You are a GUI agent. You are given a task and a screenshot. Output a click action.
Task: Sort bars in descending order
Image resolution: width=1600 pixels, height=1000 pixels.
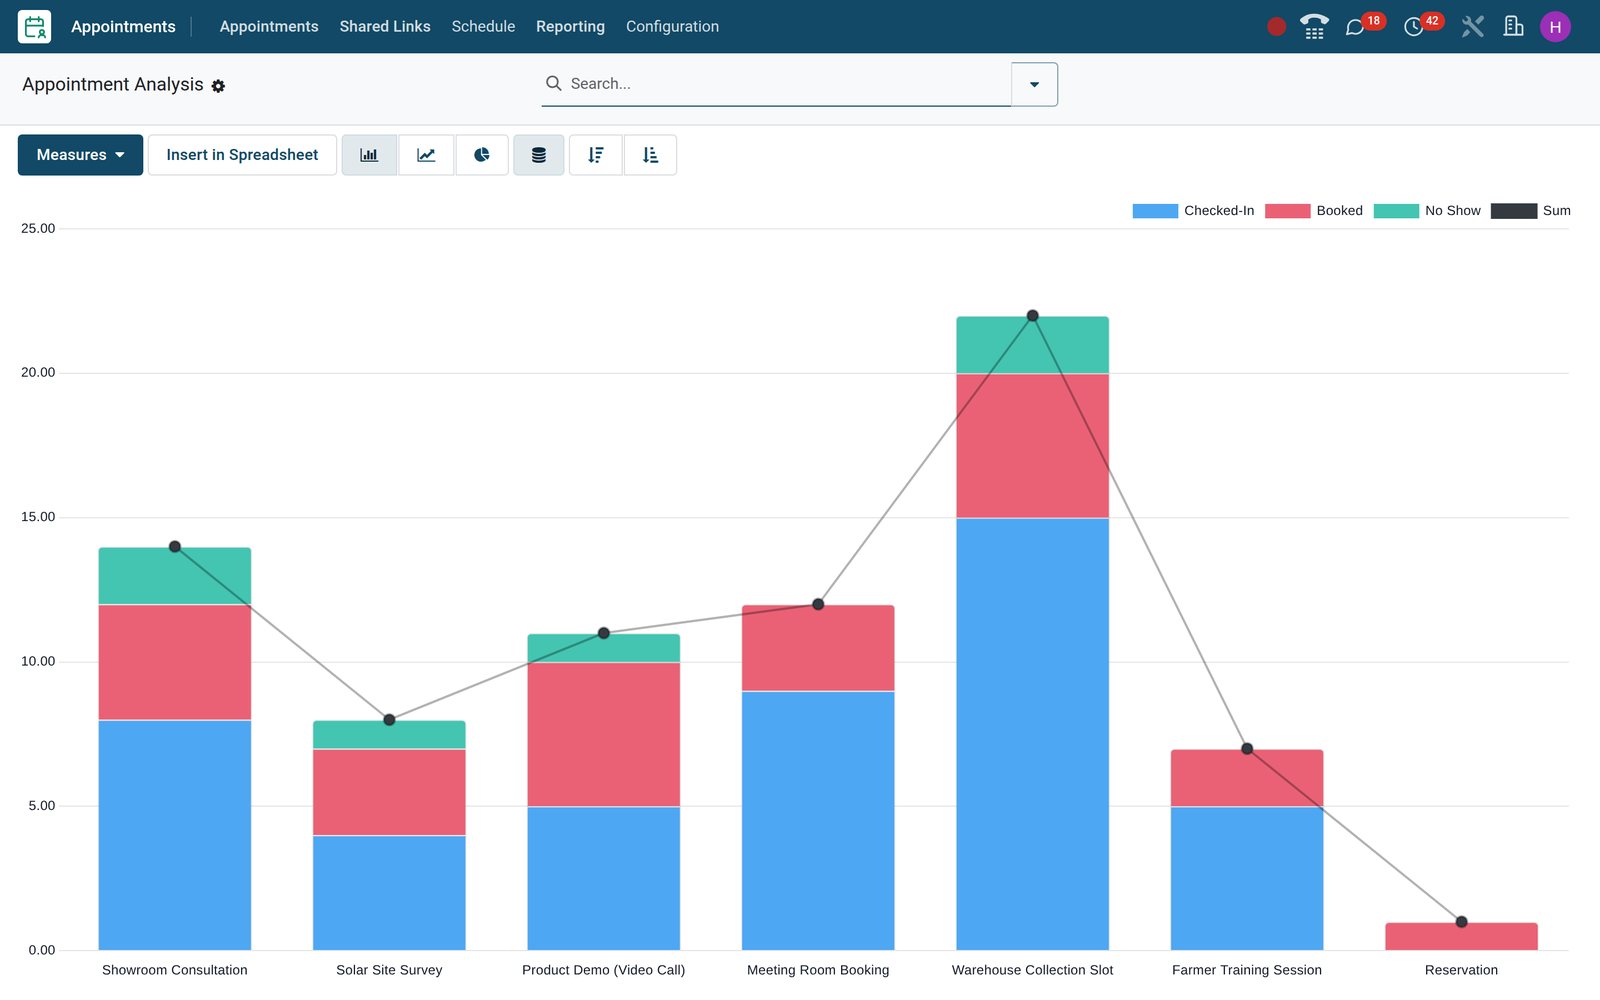(596, 155)
